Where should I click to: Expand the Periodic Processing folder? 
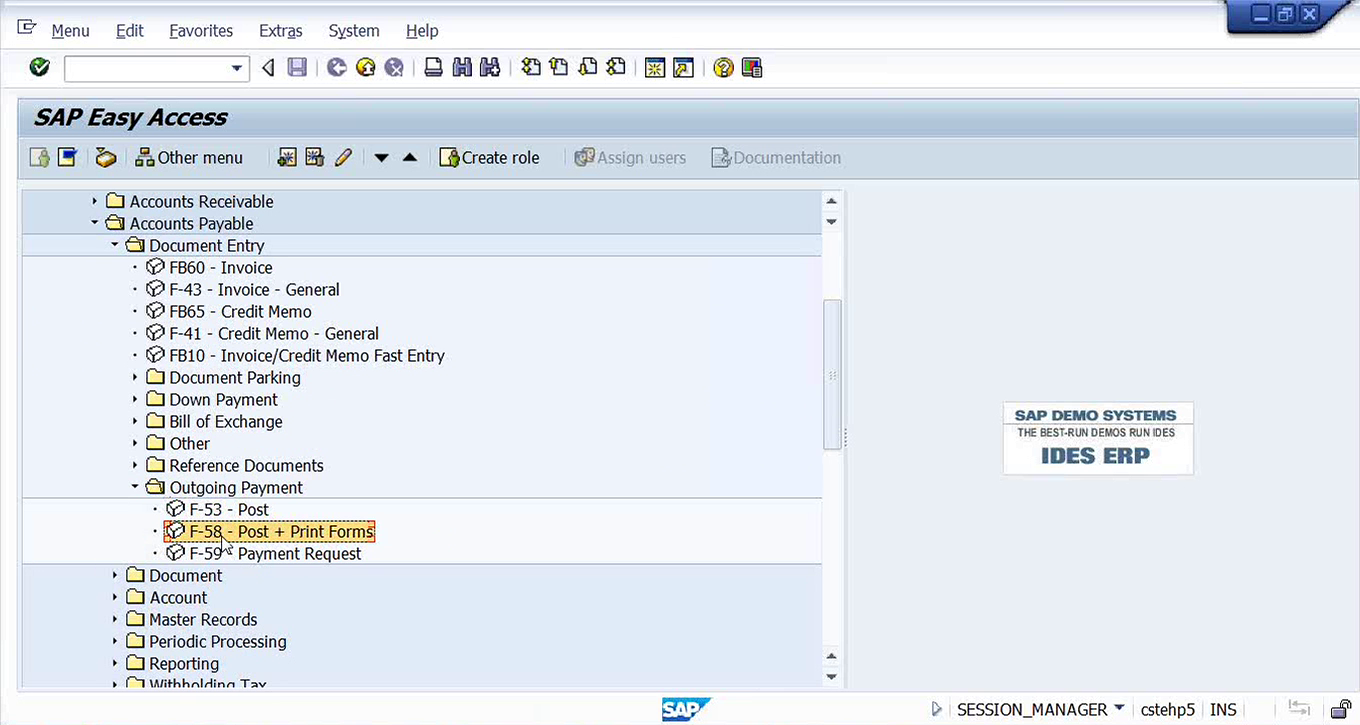point(115,641)
